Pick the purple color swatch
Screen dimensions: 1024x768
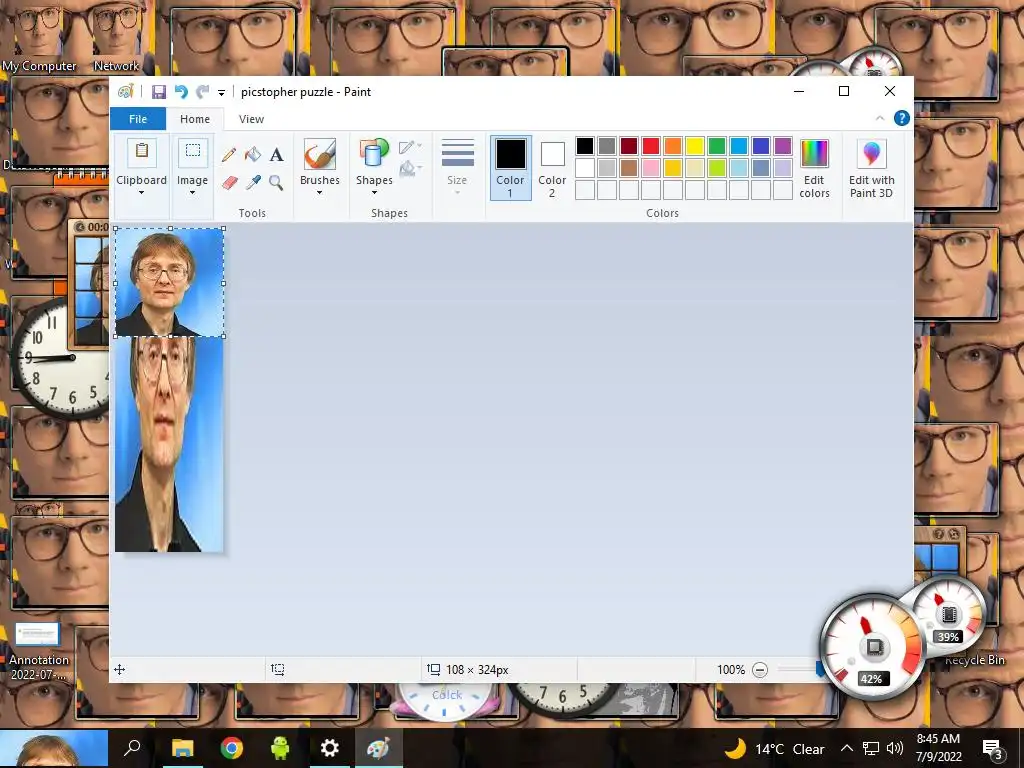pos(782,146)
